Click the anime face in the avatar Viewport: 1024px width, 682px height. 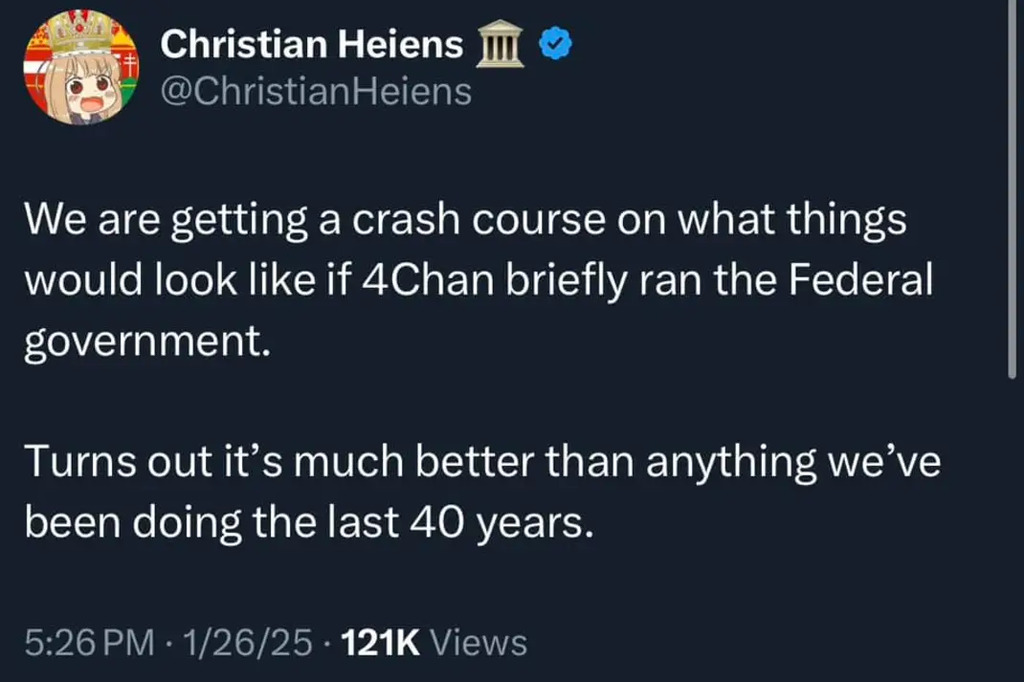[x=87, y=92]
